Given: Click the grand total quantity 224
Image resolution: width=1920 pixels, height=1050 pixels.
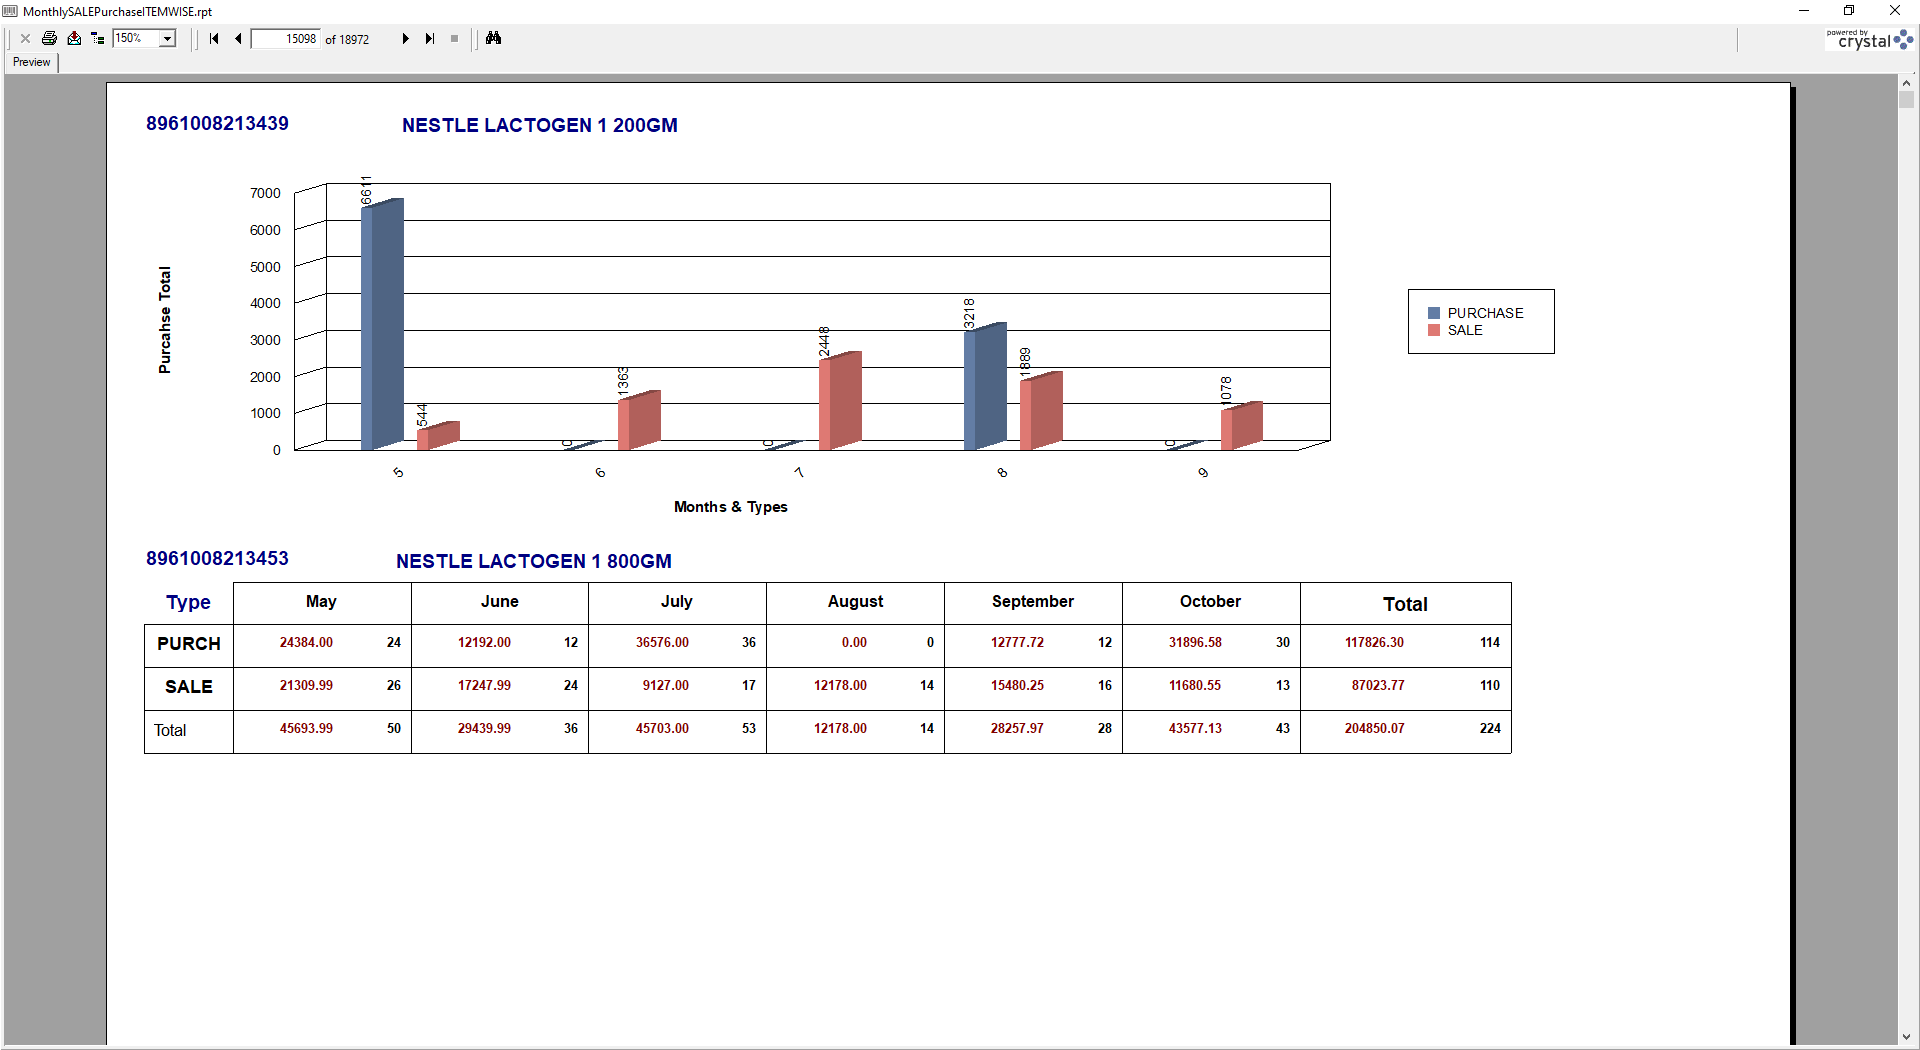Looking at the screenshot, I should click(1490, 729).
